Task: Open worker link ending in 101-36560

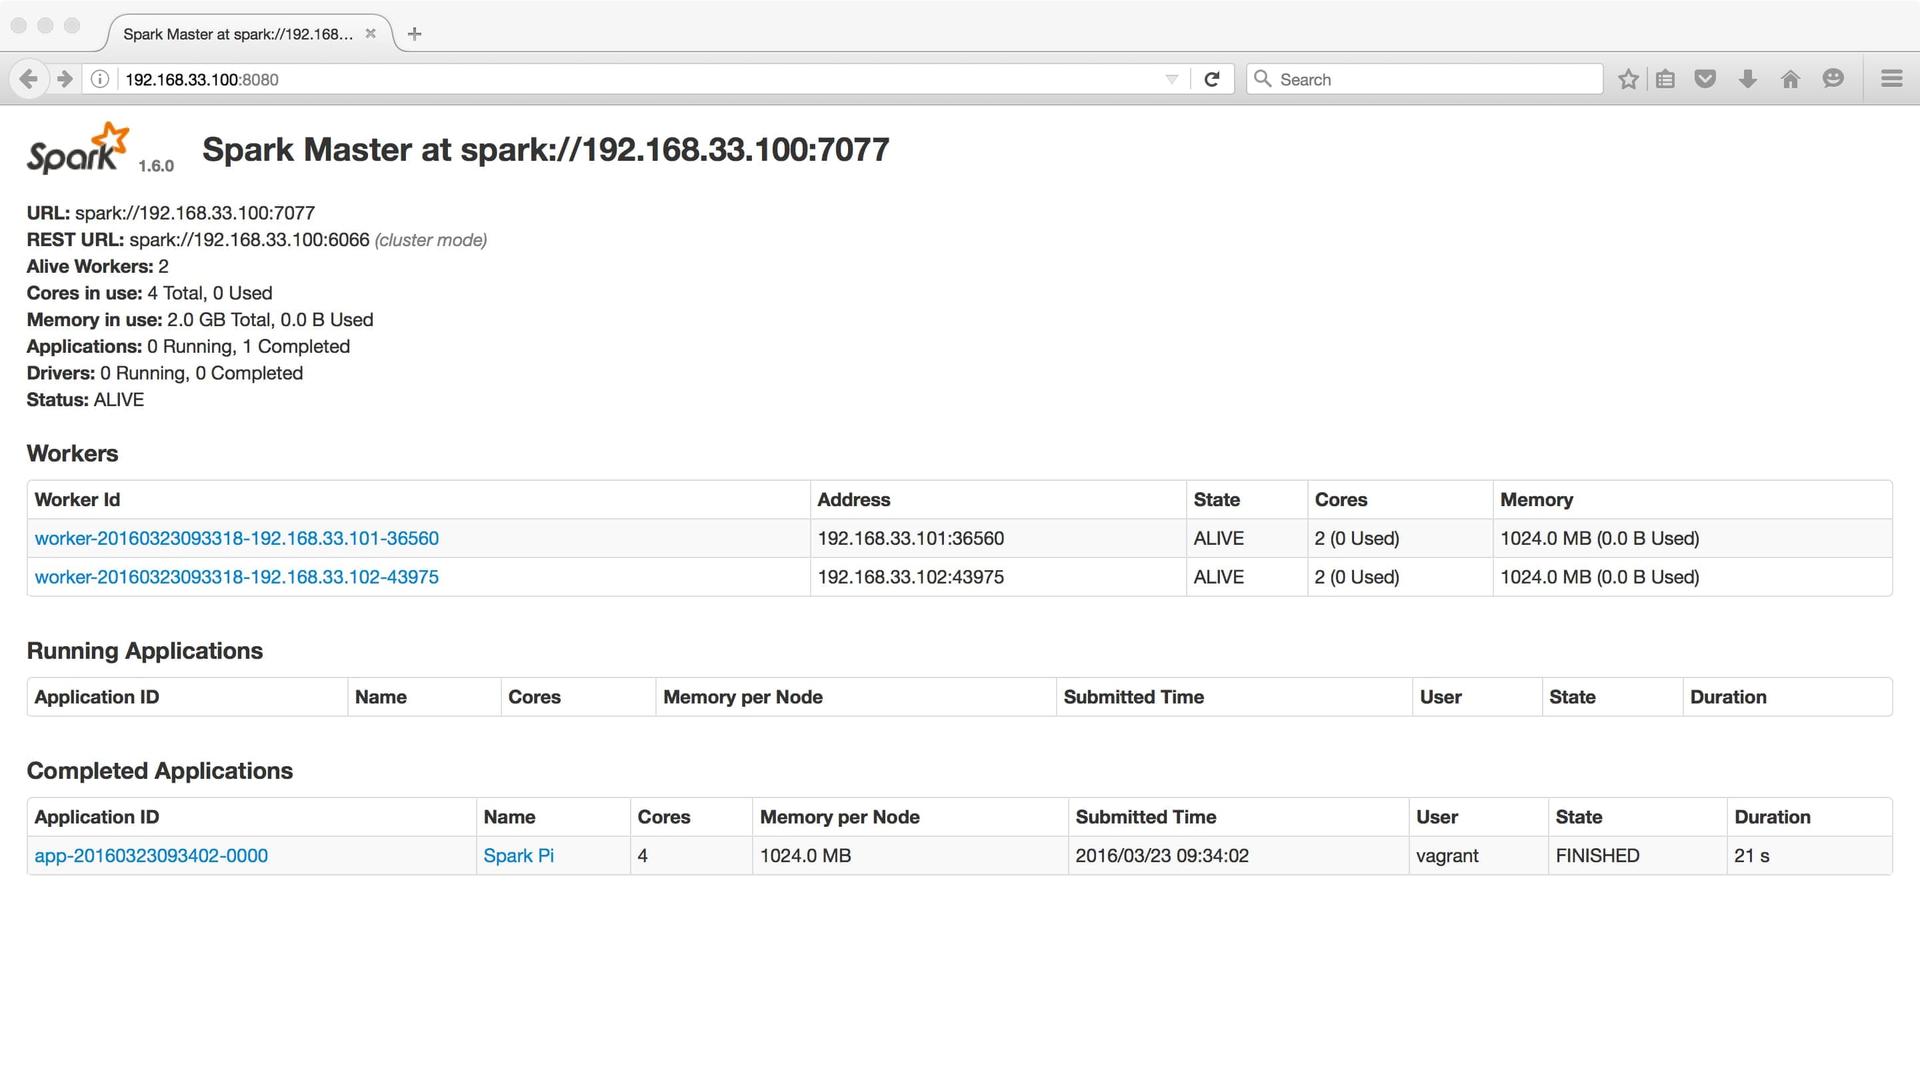Action: pyautogui.click(x=236, y=538)
